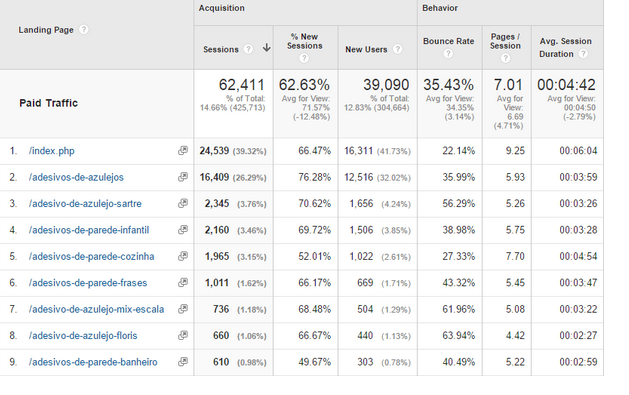
Task: Open external icon for /adesivos-de-parede-infantil row
Action: [x=183, y=230]
